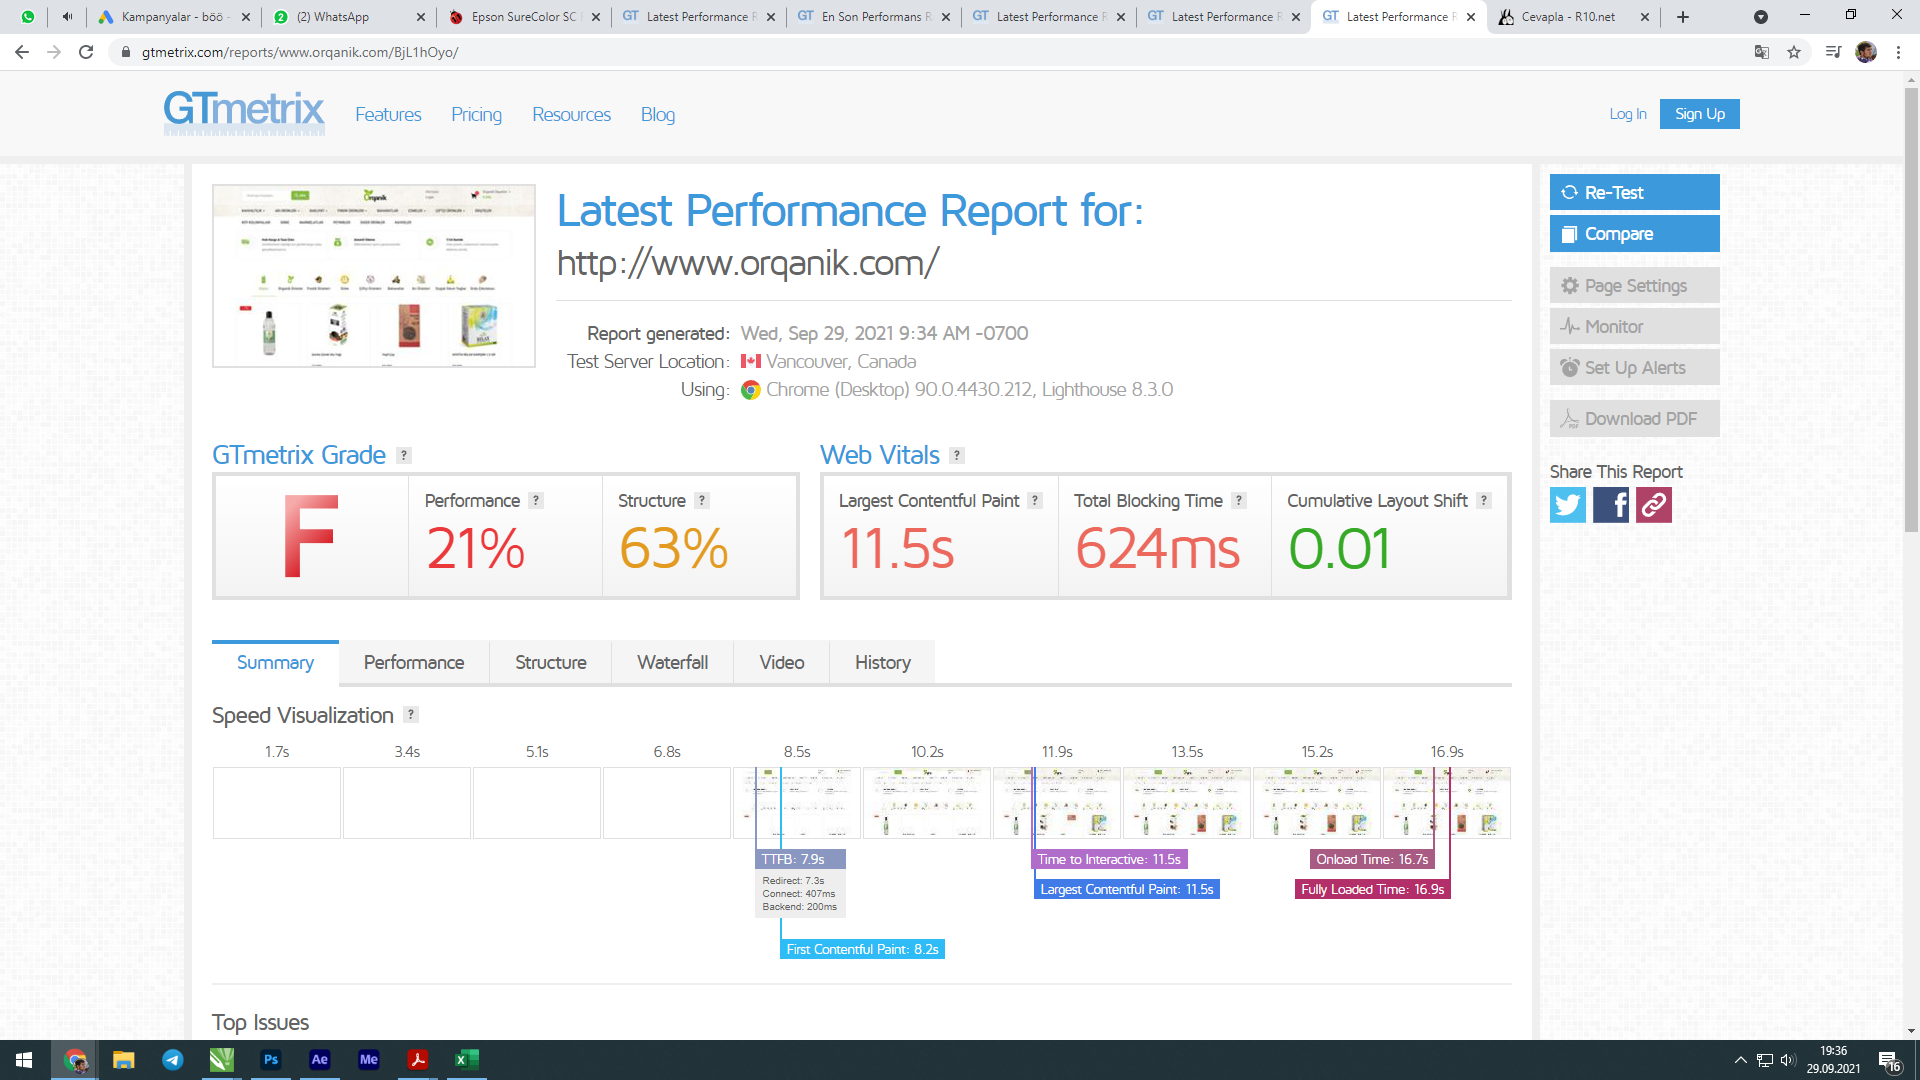Show Speed Visualization help
Screen dimensions: 1920x1080
[x=411, y=714]
